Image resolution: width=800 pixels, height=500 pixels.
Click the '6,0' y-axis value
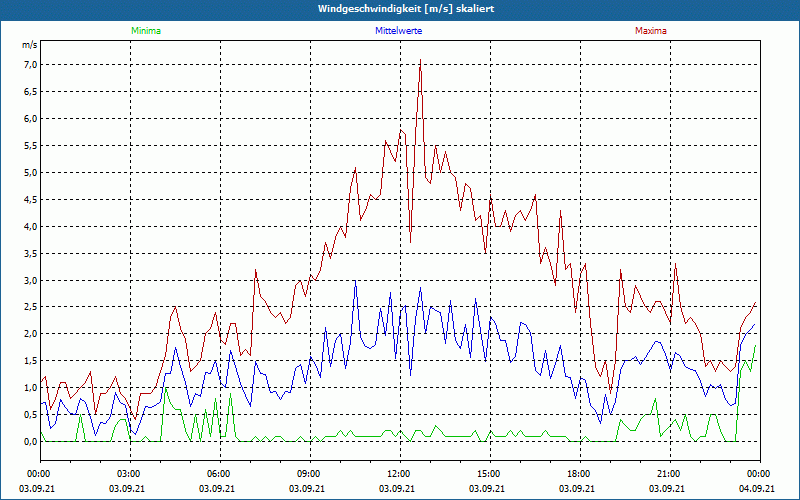tap(30, 118)
